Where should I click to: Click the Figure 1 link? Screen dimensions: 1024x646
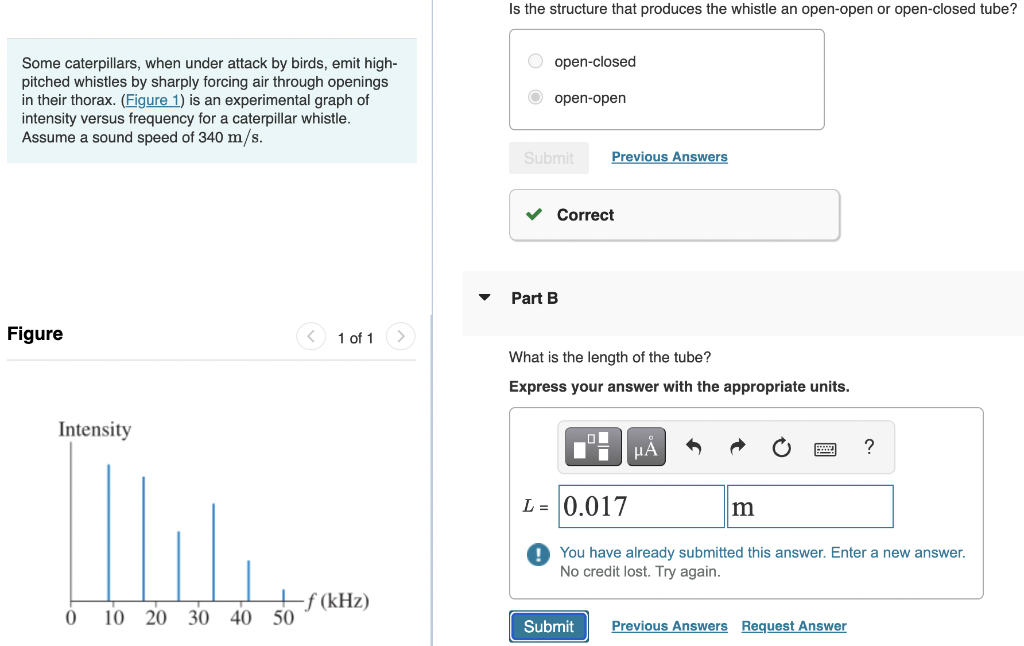[152, 100]
